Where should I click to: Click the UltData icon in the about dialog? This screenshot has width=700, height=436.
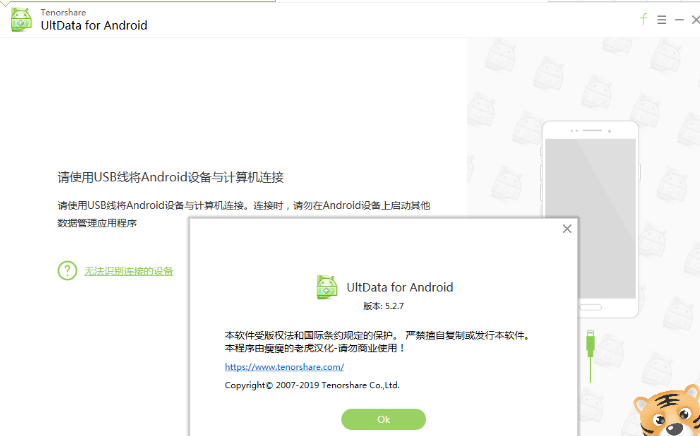pos(327,287)
